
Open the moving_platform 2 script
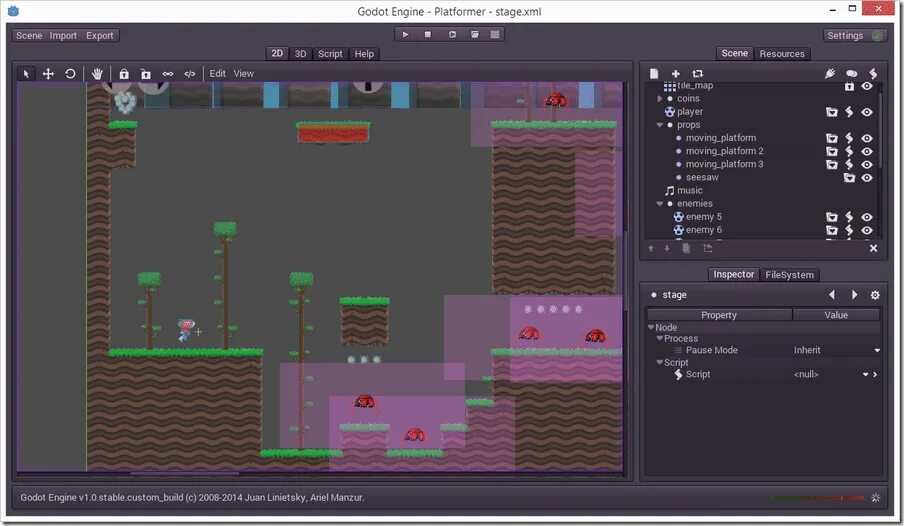point(849,151)
